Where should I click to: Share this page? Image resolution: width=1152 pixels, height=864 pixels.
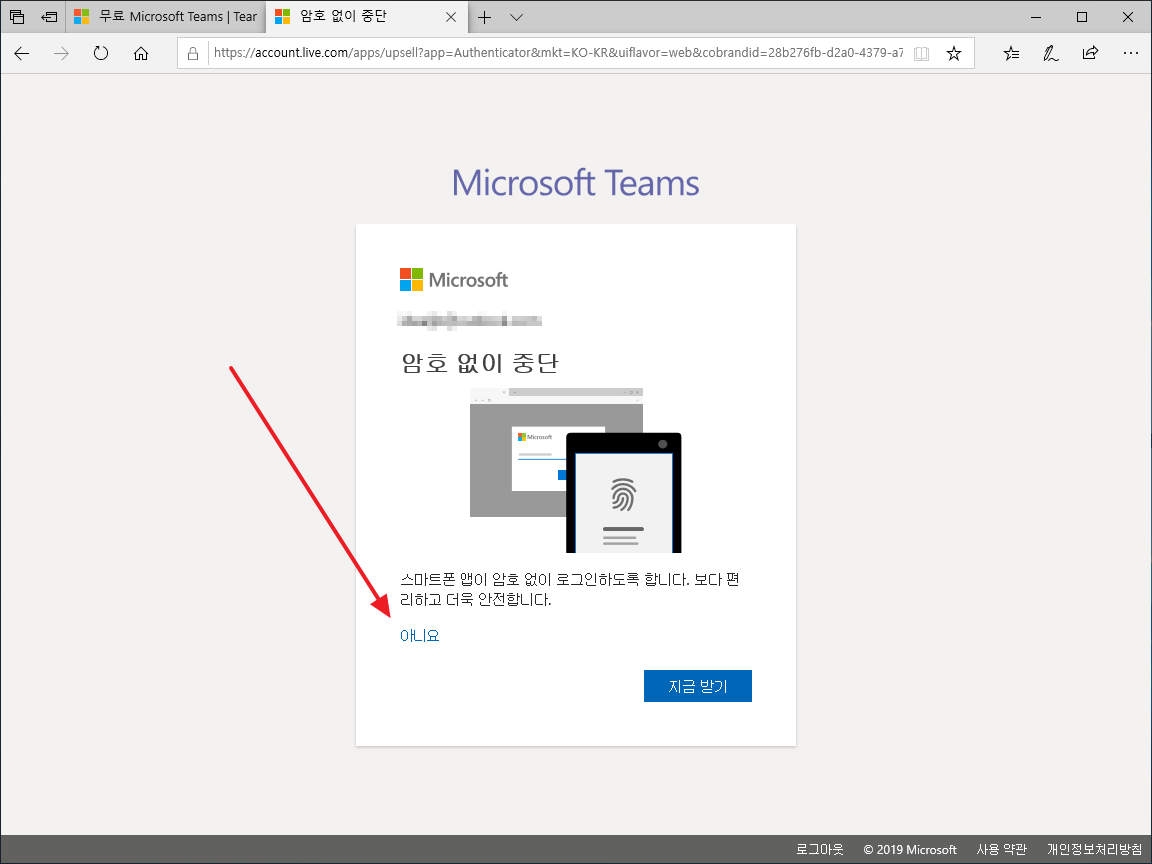[x=1090, y=53]
